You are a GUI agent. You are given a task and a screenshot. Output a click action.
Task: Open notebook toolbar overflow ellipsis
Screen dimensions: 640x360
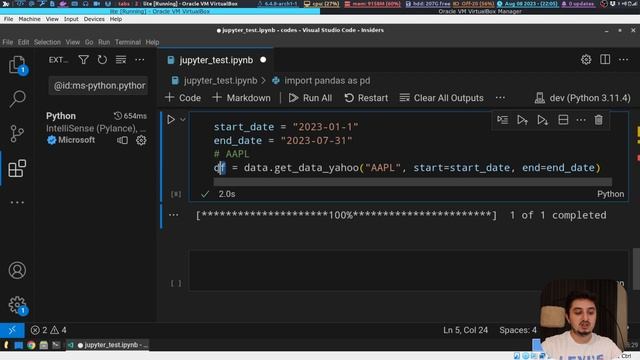tap(500, 98)
